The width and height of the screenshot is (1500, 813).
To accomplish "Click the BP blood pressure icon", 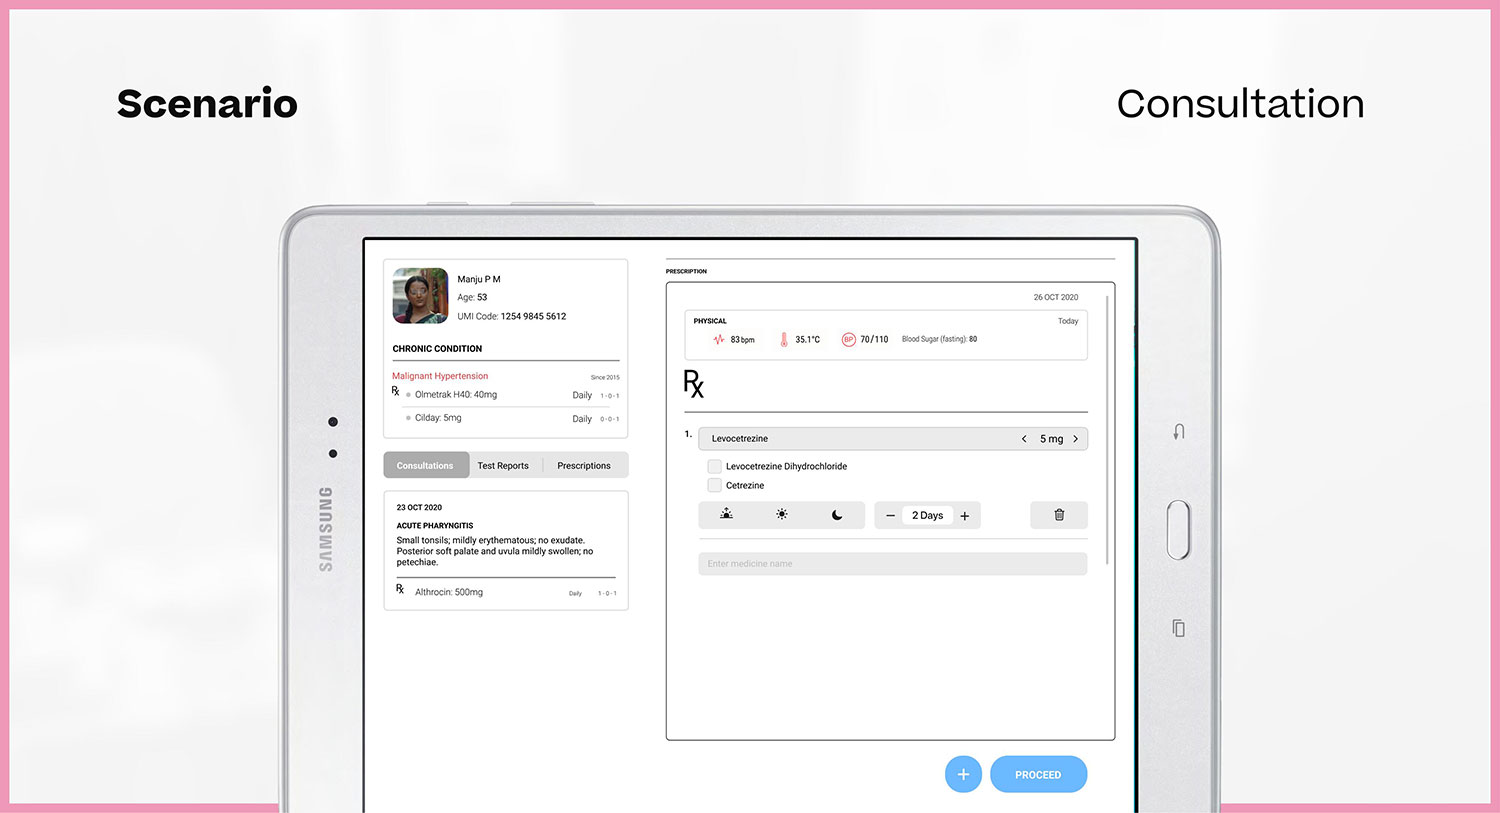I will [x=848, y=340].
